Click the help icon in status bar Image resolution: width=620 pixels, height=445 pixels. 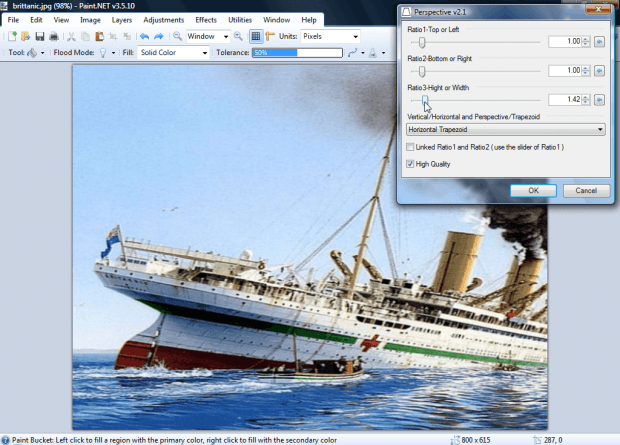6,440
